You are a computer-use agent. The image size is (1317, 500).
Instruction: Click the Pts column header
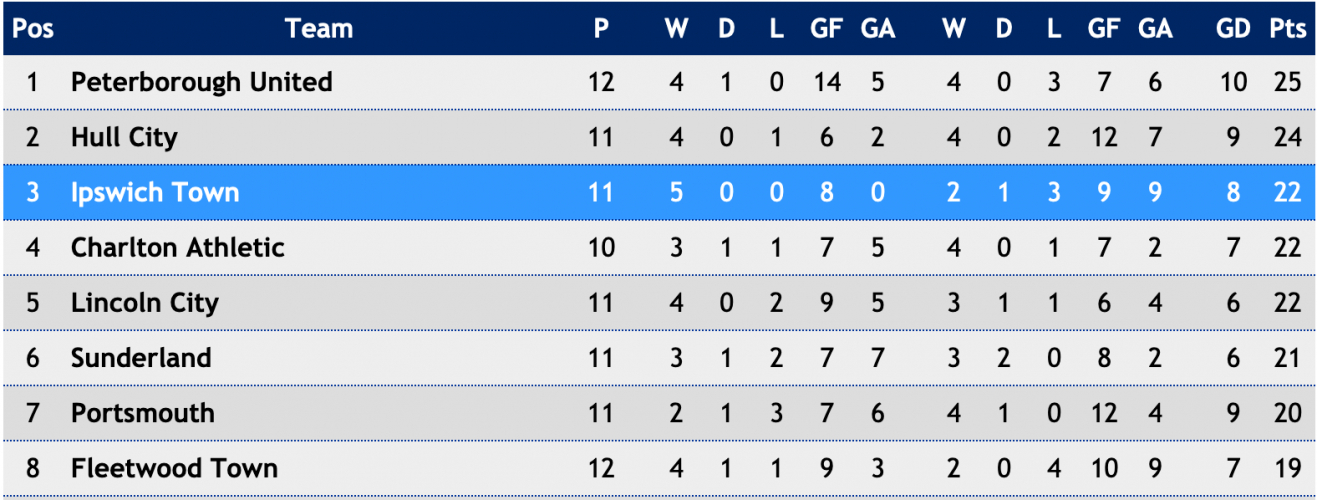tap(1287, 29)
